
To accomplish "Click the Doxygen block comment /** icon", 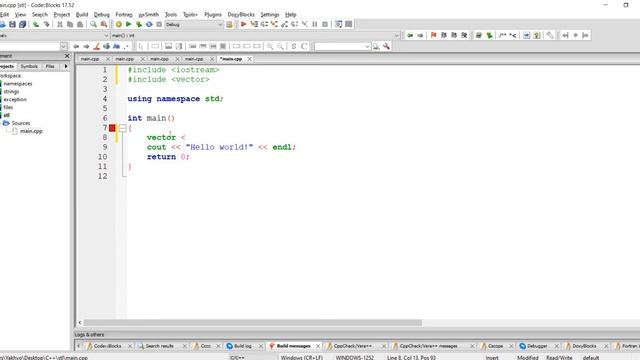I will point(502,36).
